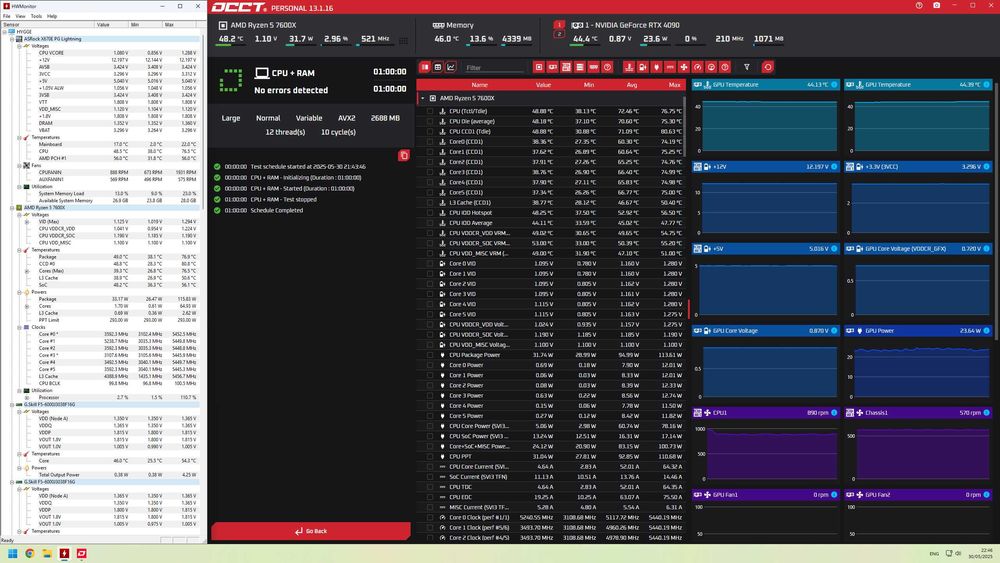Sort OCCT table by the Max column
The height and width of the screenshot is (563, 1000).
pyautogui.click(x=674, y=85)
